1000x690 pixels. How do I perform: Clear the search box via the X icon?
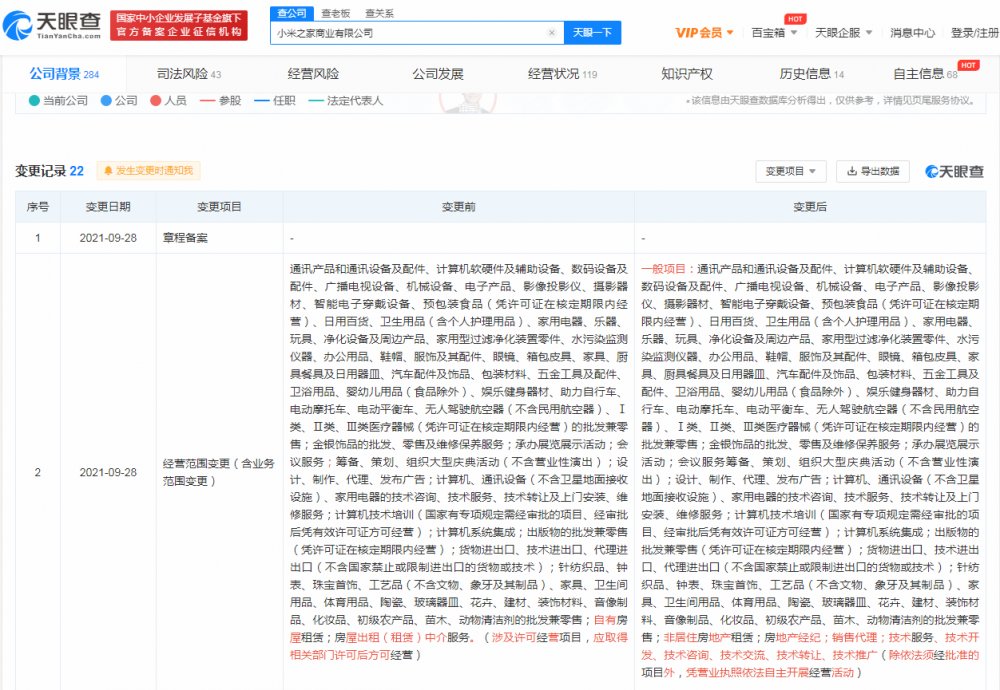(x=552, y=32)
